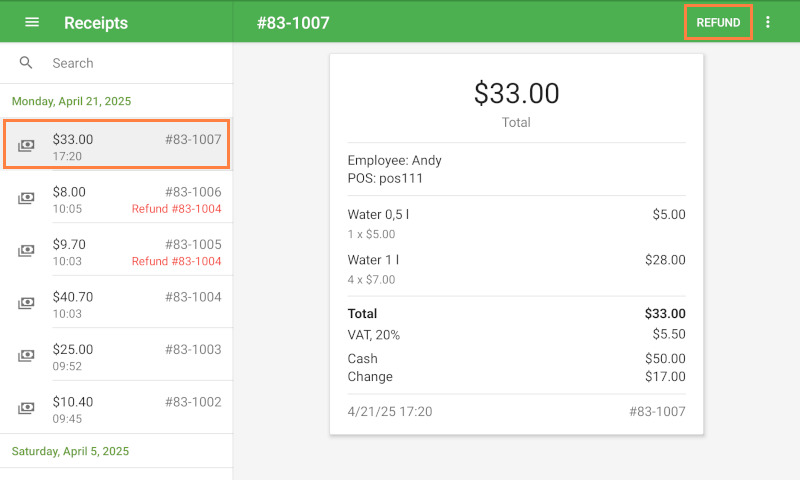This screenshot has width=800, height=480.
Task: Click red Refund #83-1004 label under #83-1006
Action: pyautogui.click(x=176, y=209)
